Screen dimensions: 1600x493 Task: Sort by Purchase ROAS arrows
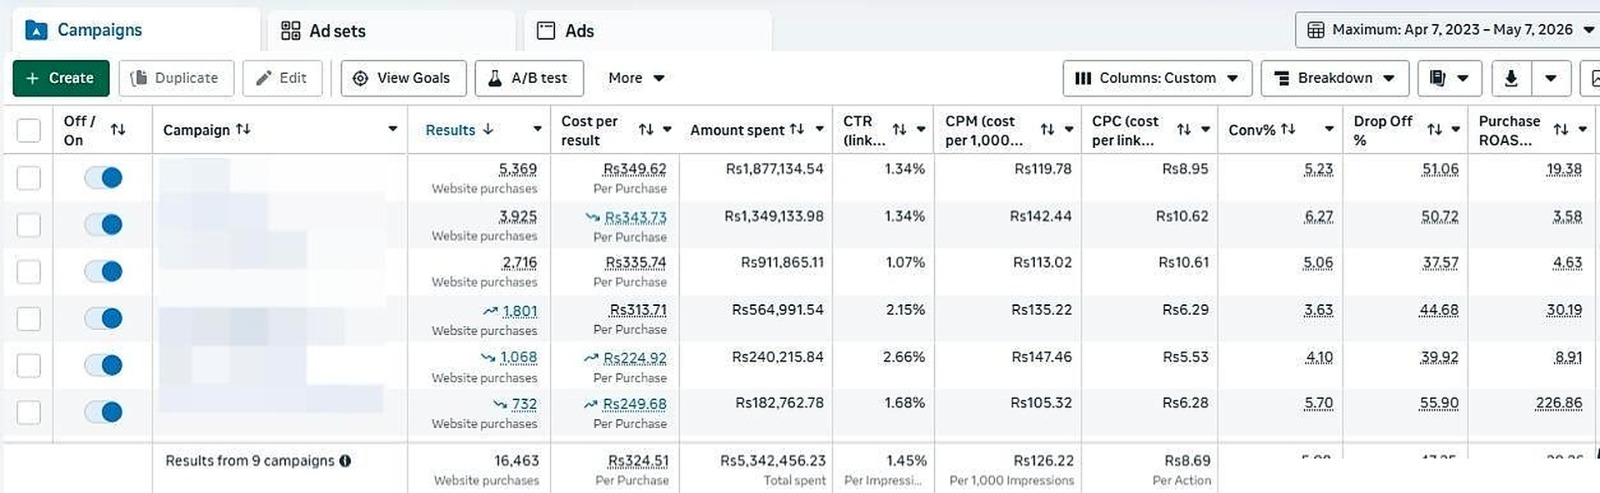[1561, 130]
